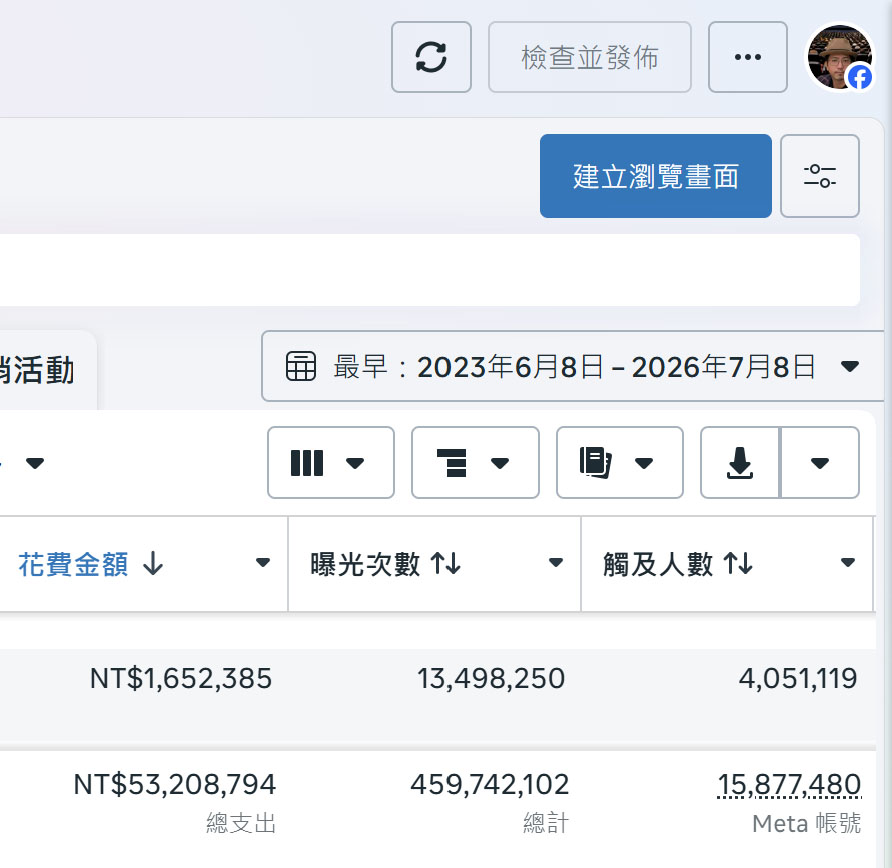The width and height of the screenshot is (892, 868).
Task: Open the breakdown rows dropdown
Action: (475, 462)
